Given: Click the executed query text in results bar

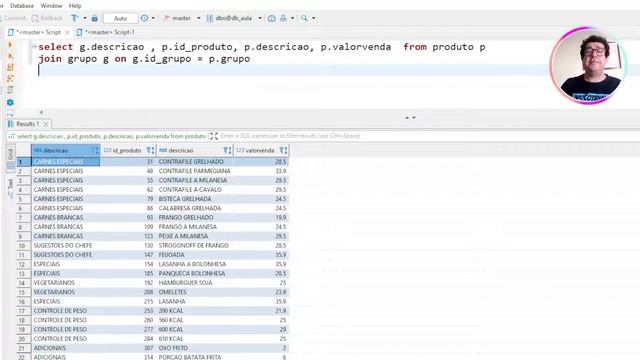Looking at the screenshot, I should [111, 136].
